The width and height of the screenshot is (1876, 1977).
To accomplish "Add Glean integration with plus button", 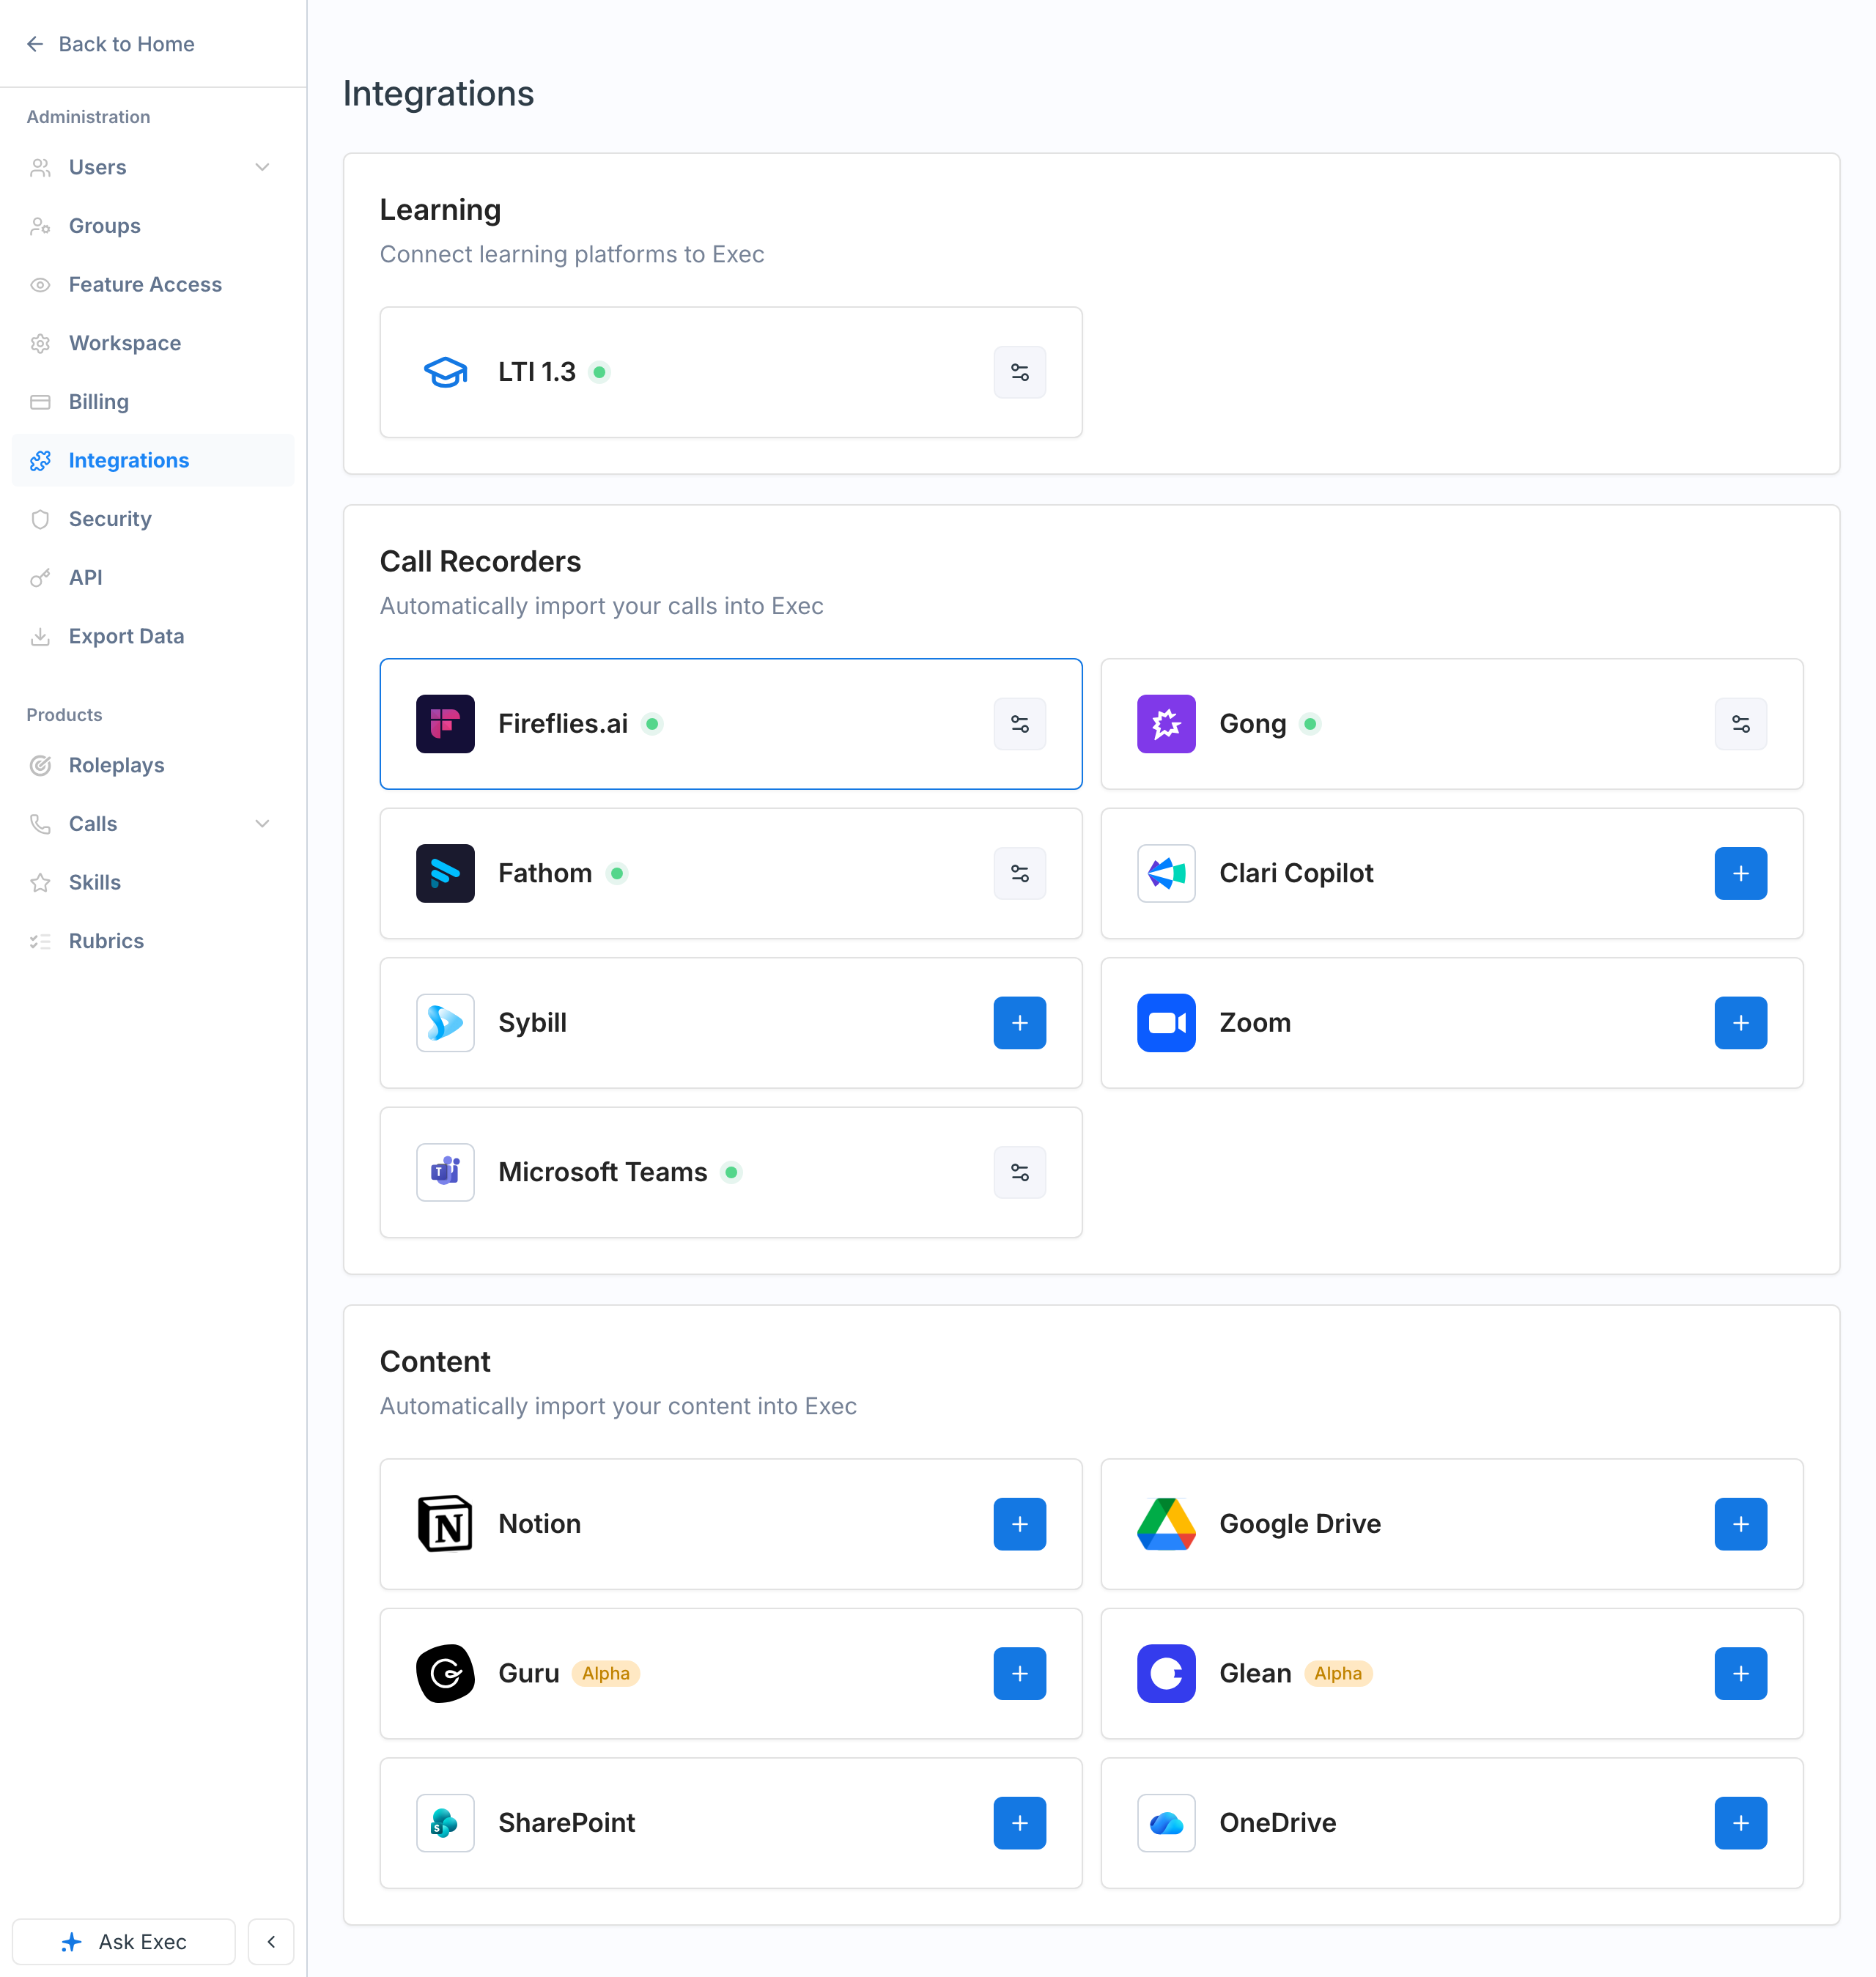I will [x=1740, y=1673].
